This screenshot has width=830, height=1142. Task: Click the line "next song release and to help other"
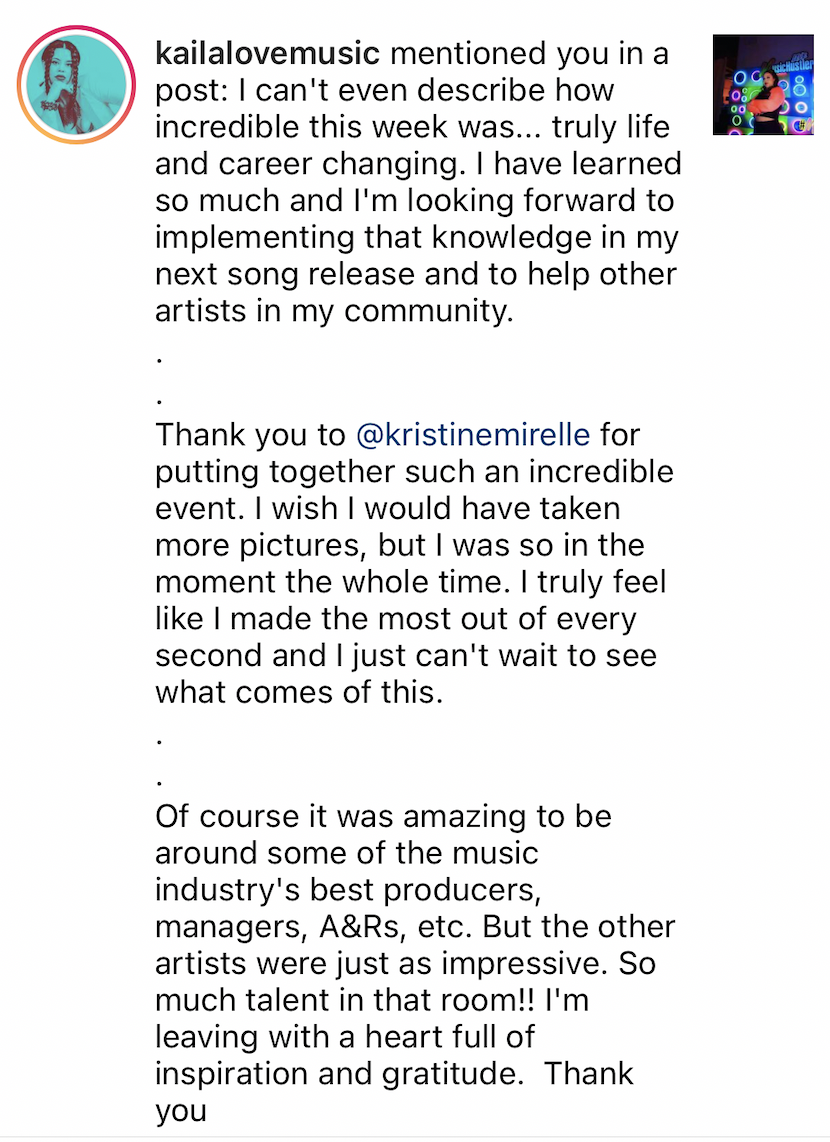coord(415,274)
